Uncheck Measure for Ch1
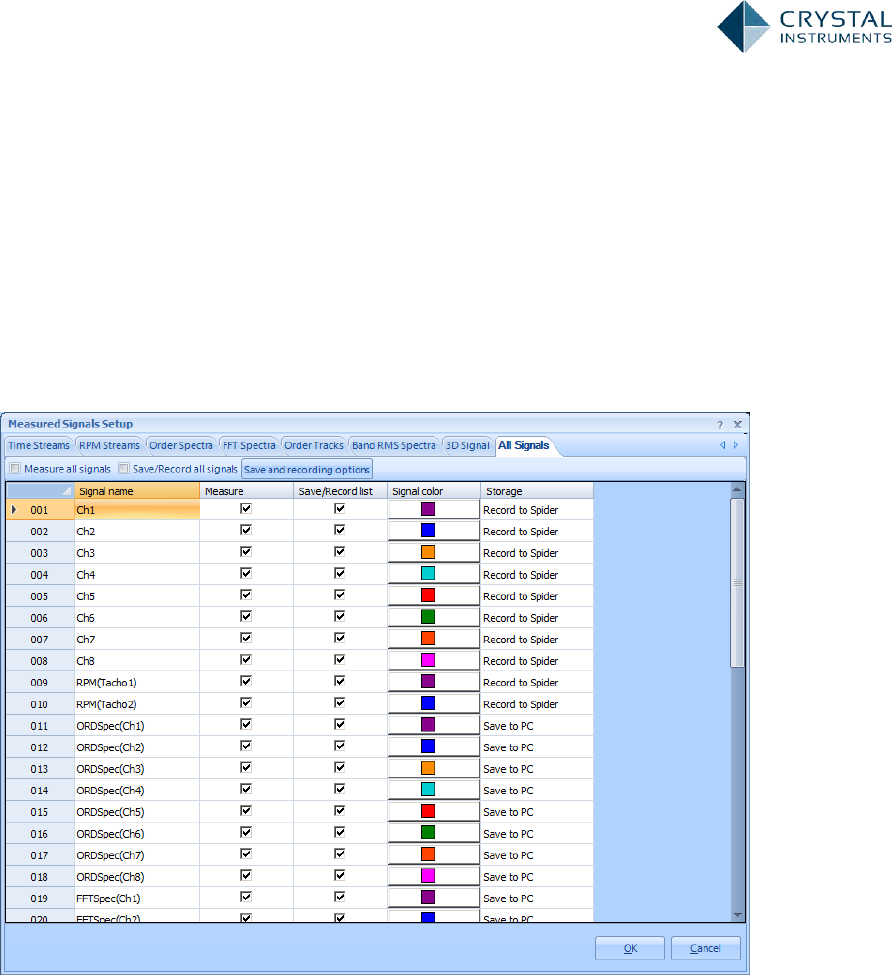Image resolution: width=892 pixels, height=975 pixels. (246, 509)
